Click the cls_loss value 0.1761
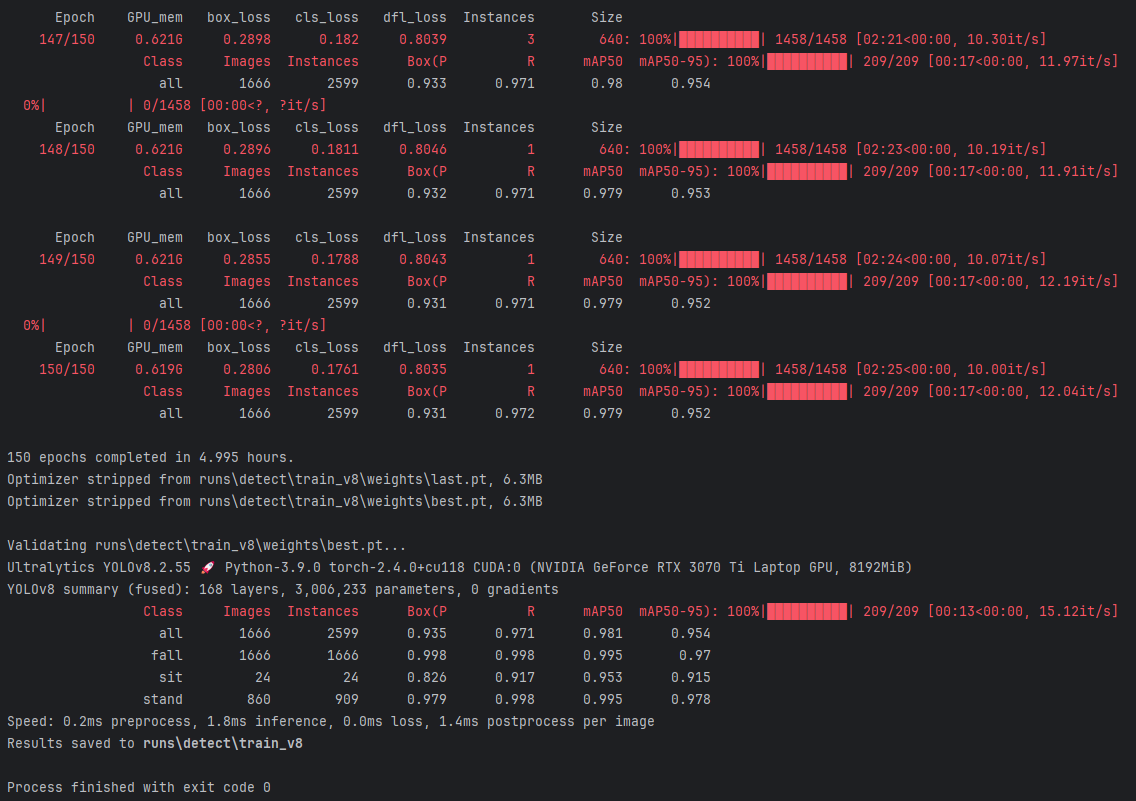The height and width of the screenshot is (801, 1136). click(335, 369)
